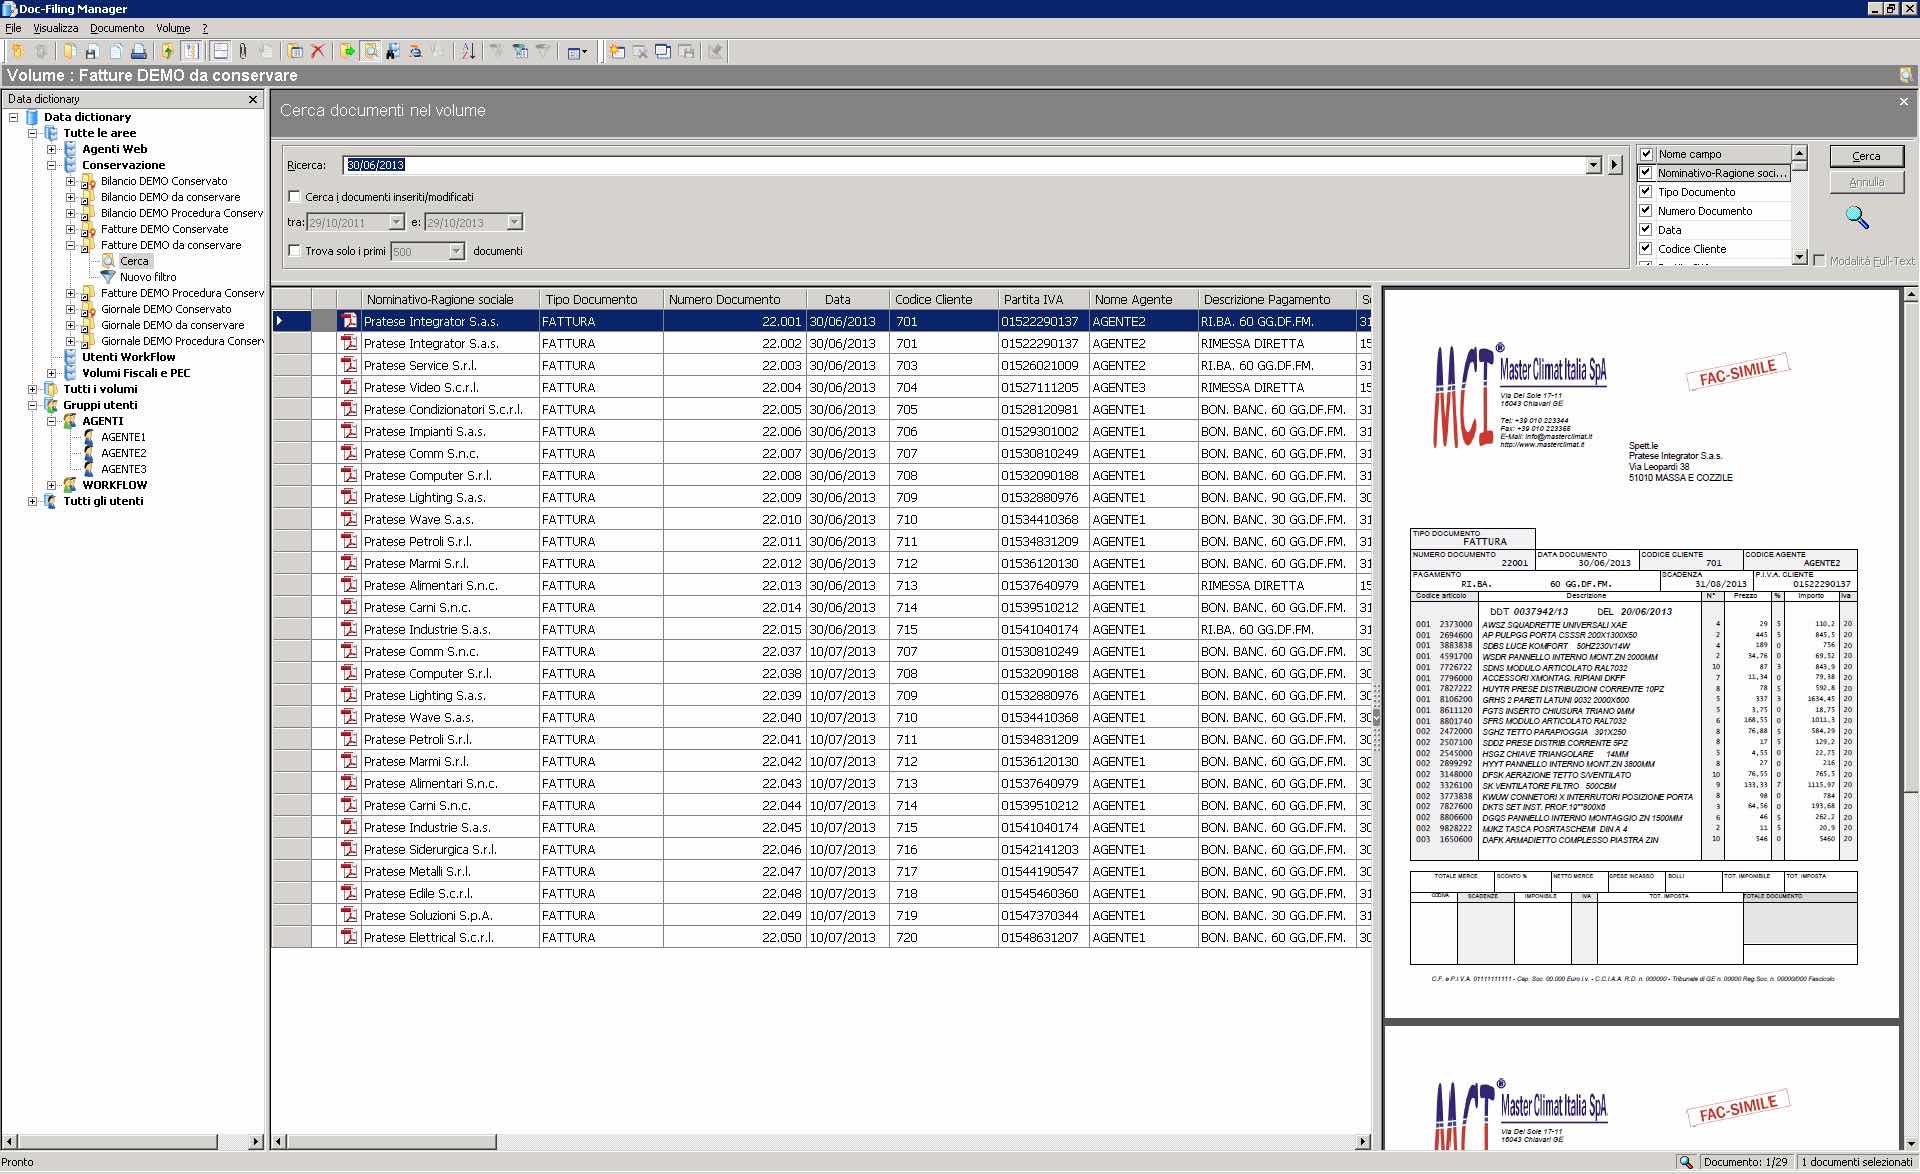Screen dimensions: 1920x1174
Task: Click the red X delete toolbar icon
Action: click(318, 51)
